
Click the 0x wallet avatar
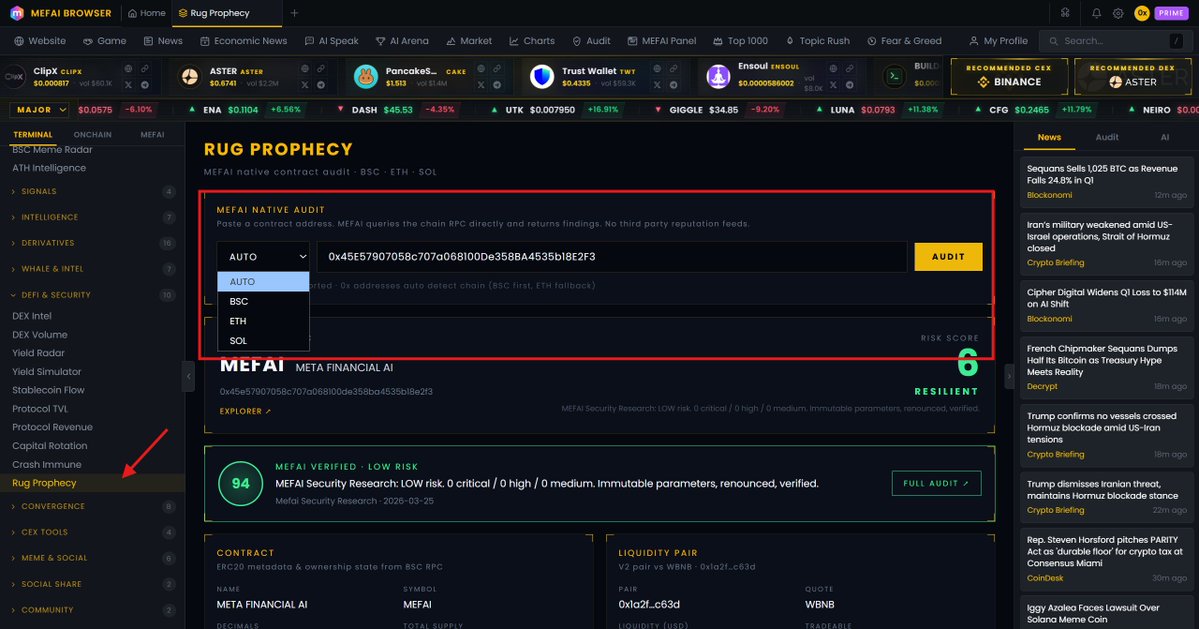coord(1142,13)
